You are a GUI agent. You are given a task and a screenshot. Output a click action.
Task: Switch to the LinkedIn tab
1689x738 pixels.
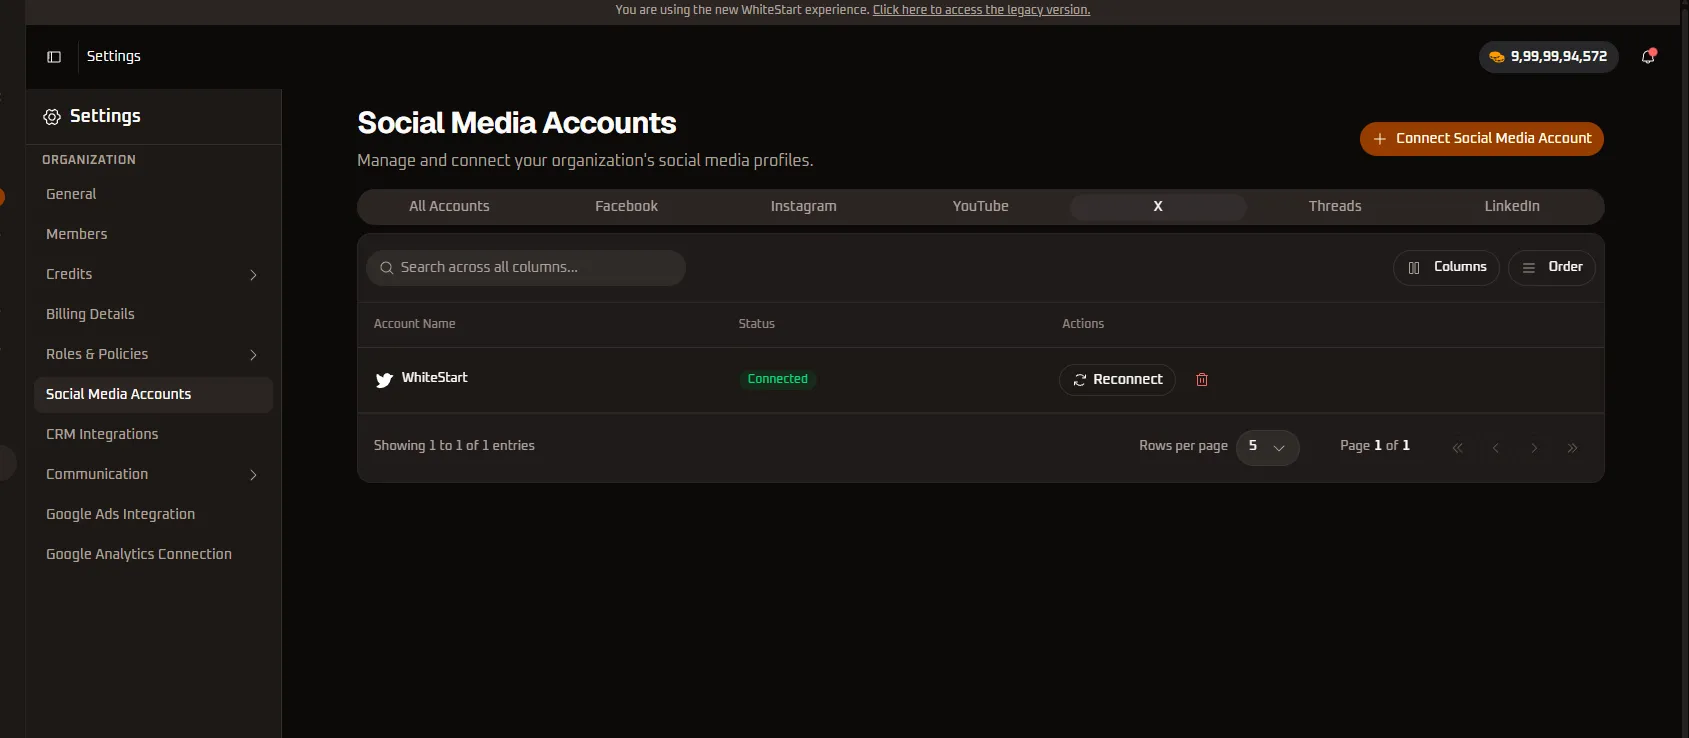pos(1512,206)
